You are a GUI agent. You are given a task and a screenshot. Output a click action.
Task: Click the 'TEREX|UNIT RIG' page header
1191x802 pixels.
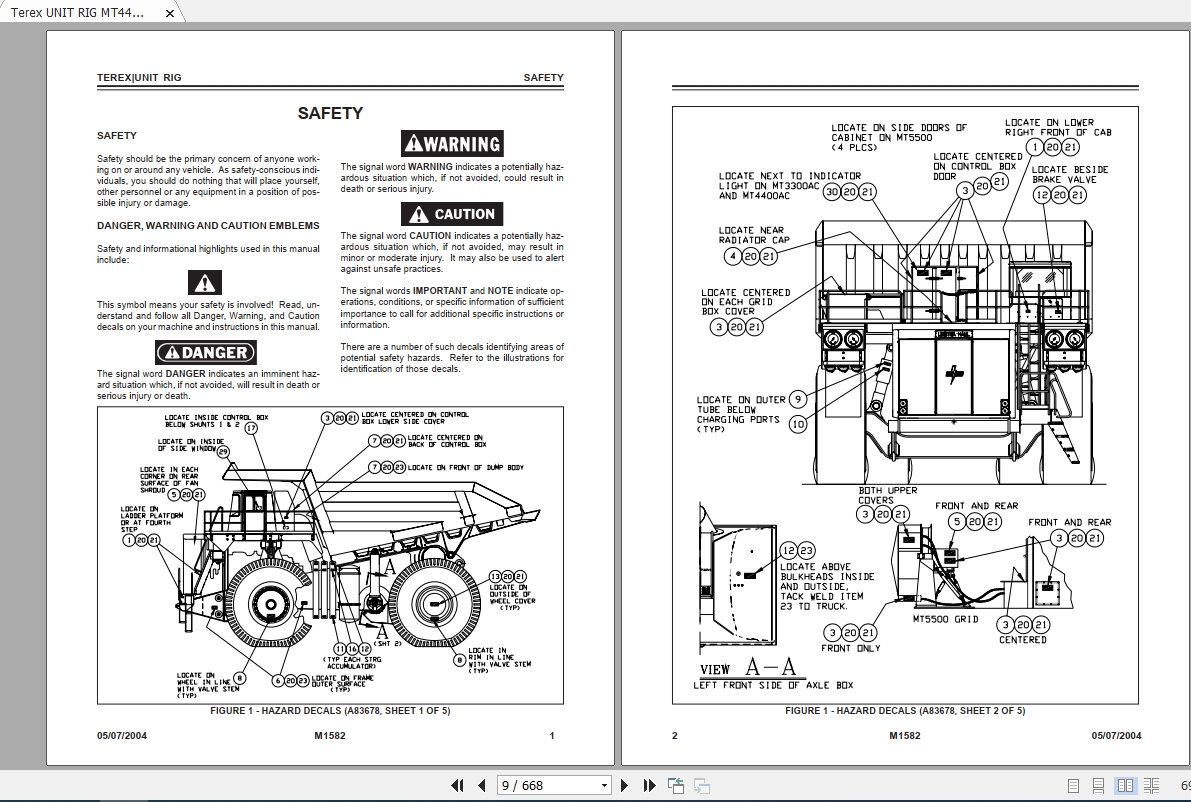139,77
